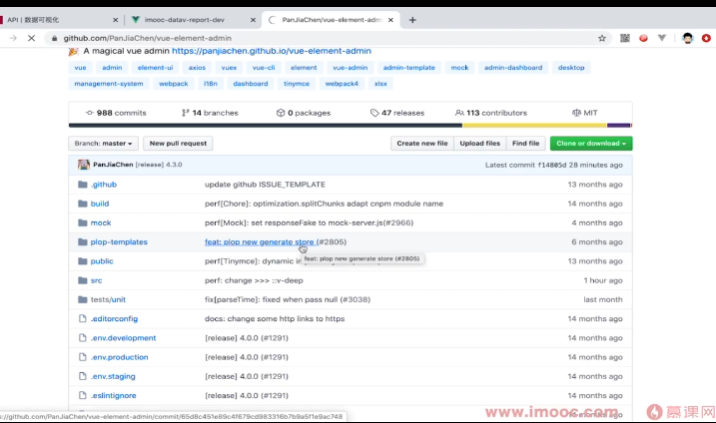Click the lock icon in the address bar
Image resolution: width=716 pixels, height=423 pixels.
54,38
